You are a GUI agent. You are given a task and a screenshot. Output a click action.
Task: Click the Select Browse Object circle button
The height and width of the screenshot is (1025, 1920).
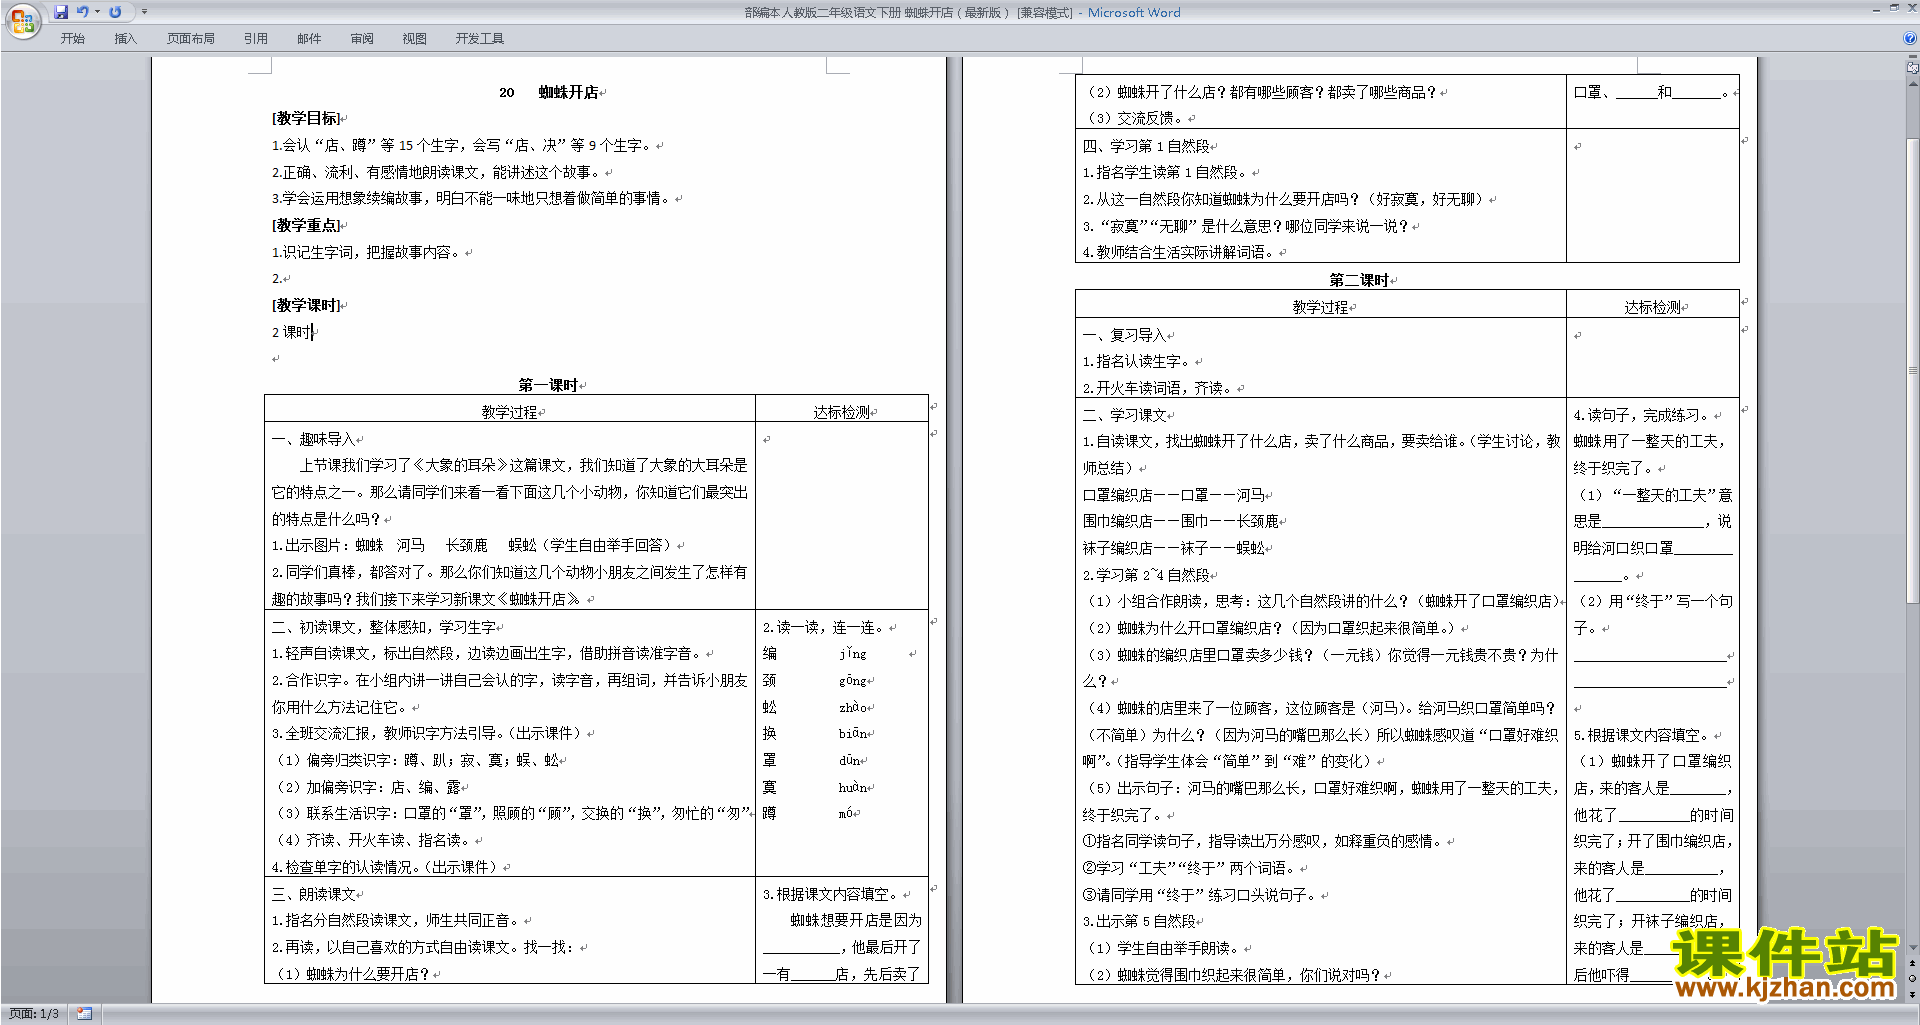[1912, 978]
